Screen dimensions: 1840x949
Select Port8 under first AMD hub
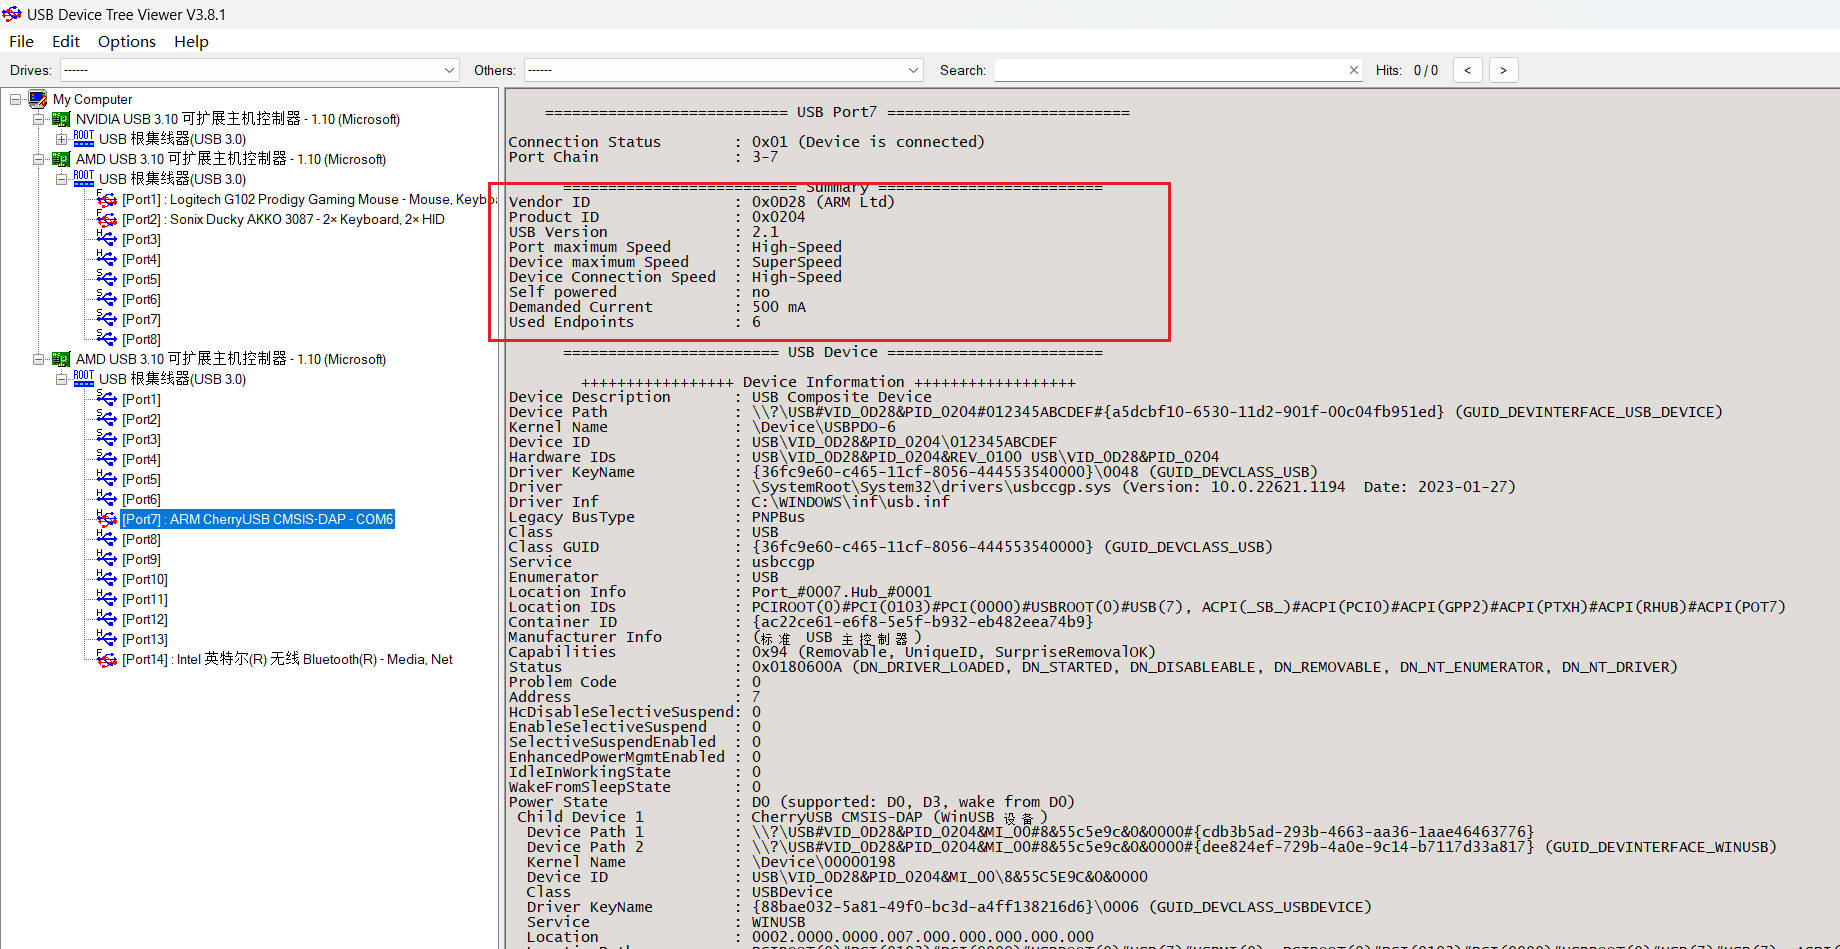point(141,339)
